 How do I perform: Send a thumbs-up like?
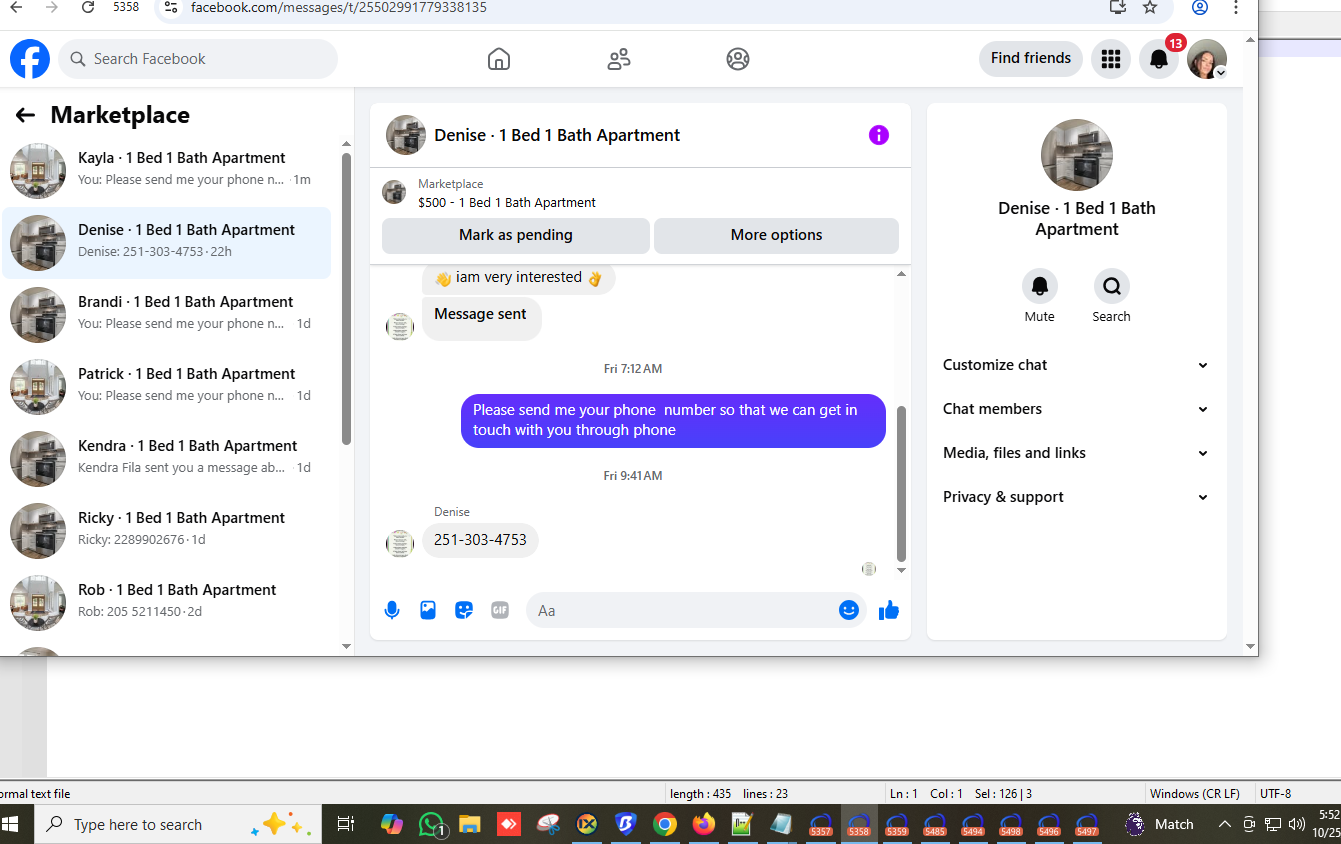pos(889,610)
